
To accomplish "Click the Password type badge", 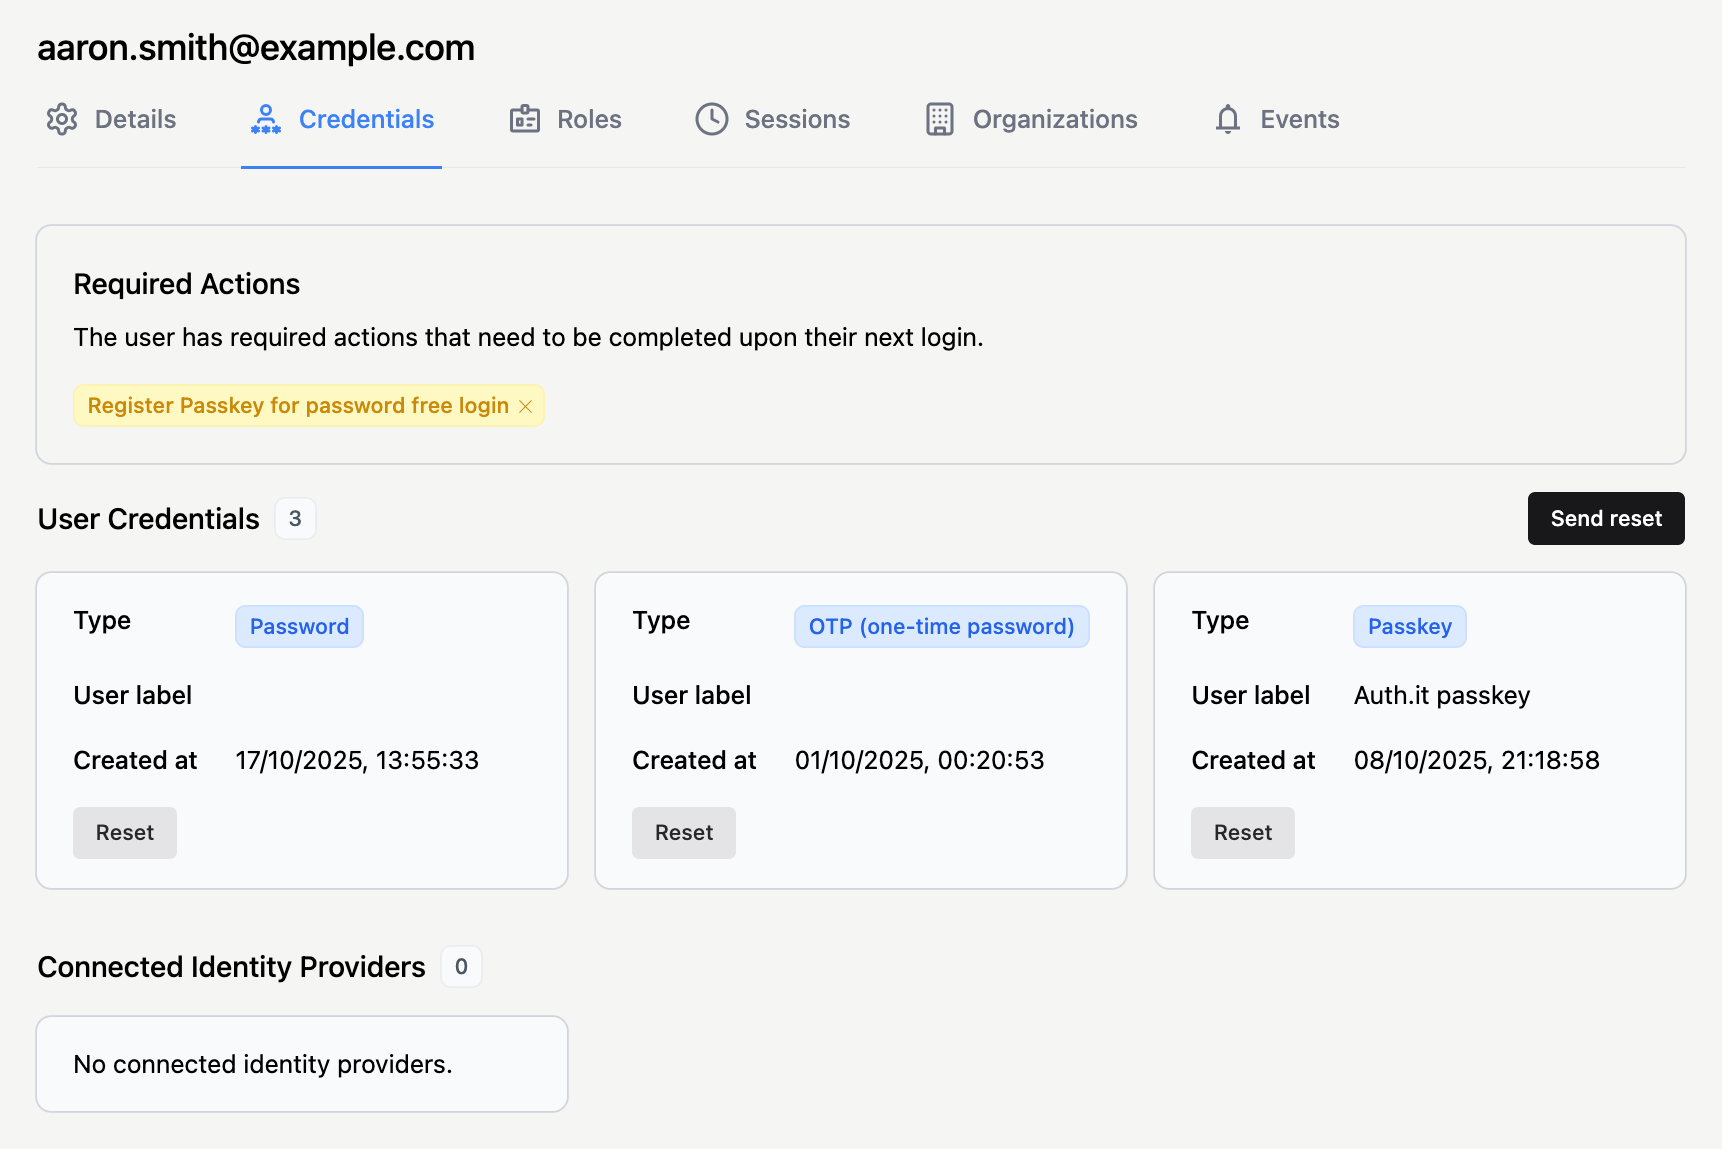I will pyautogui.click(x=299, y=626).
